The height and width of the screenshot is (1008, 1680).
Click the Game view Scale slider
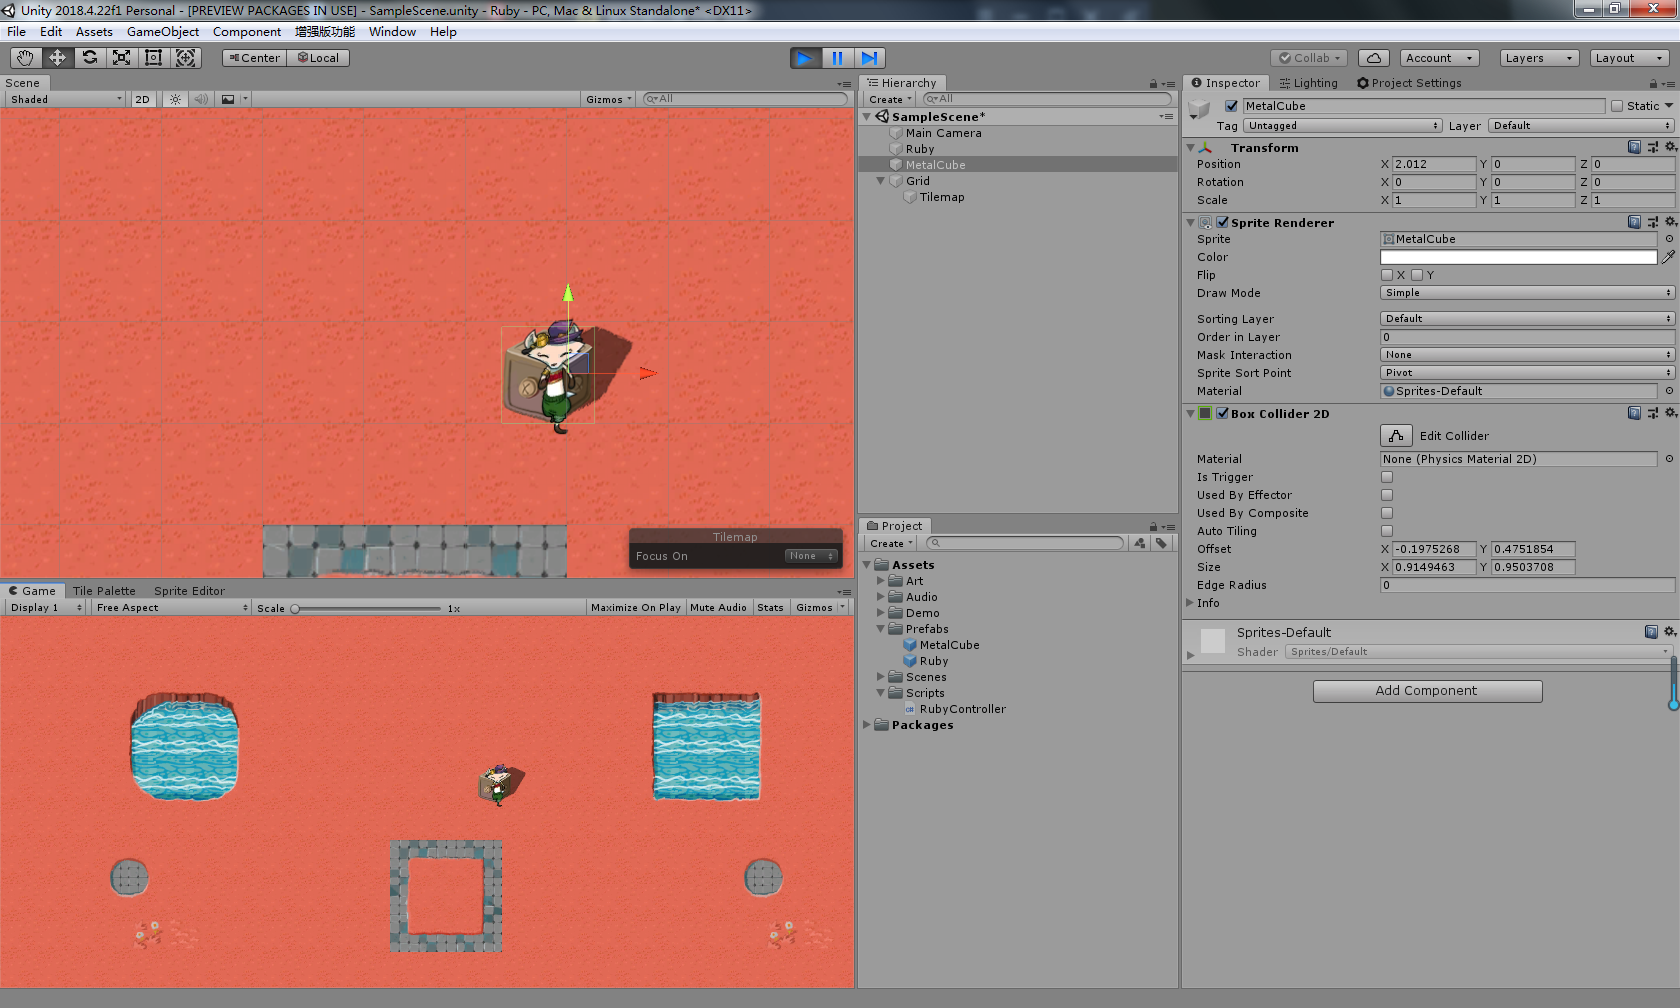[x=367, y=608]
